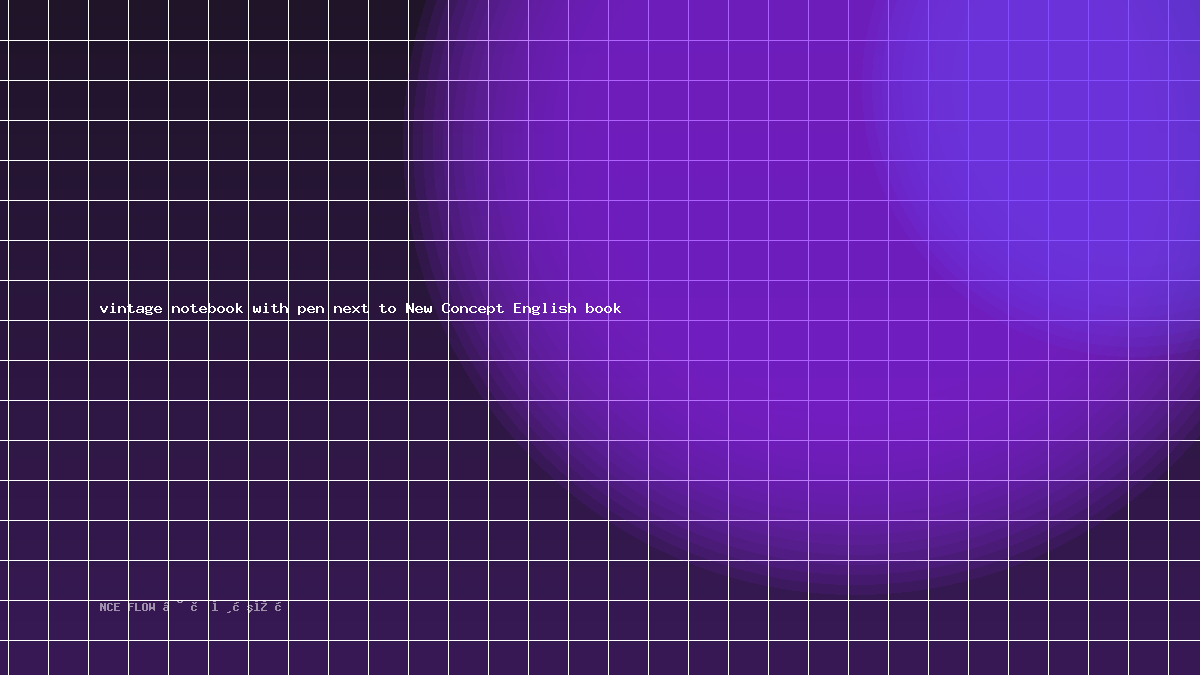Click the word "notebook" in the caption
The width and height of the screenshot is (1200, 675).
click(x=207, y=308)
